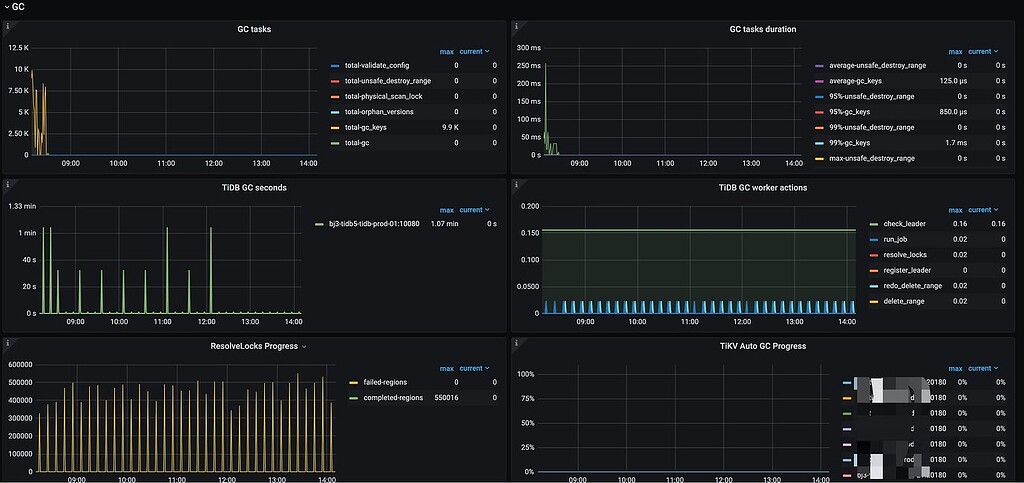Toggle the completed-regions series in legend
The width and height of the screenshot is (1024, 483).
click(x=391, y=397)
